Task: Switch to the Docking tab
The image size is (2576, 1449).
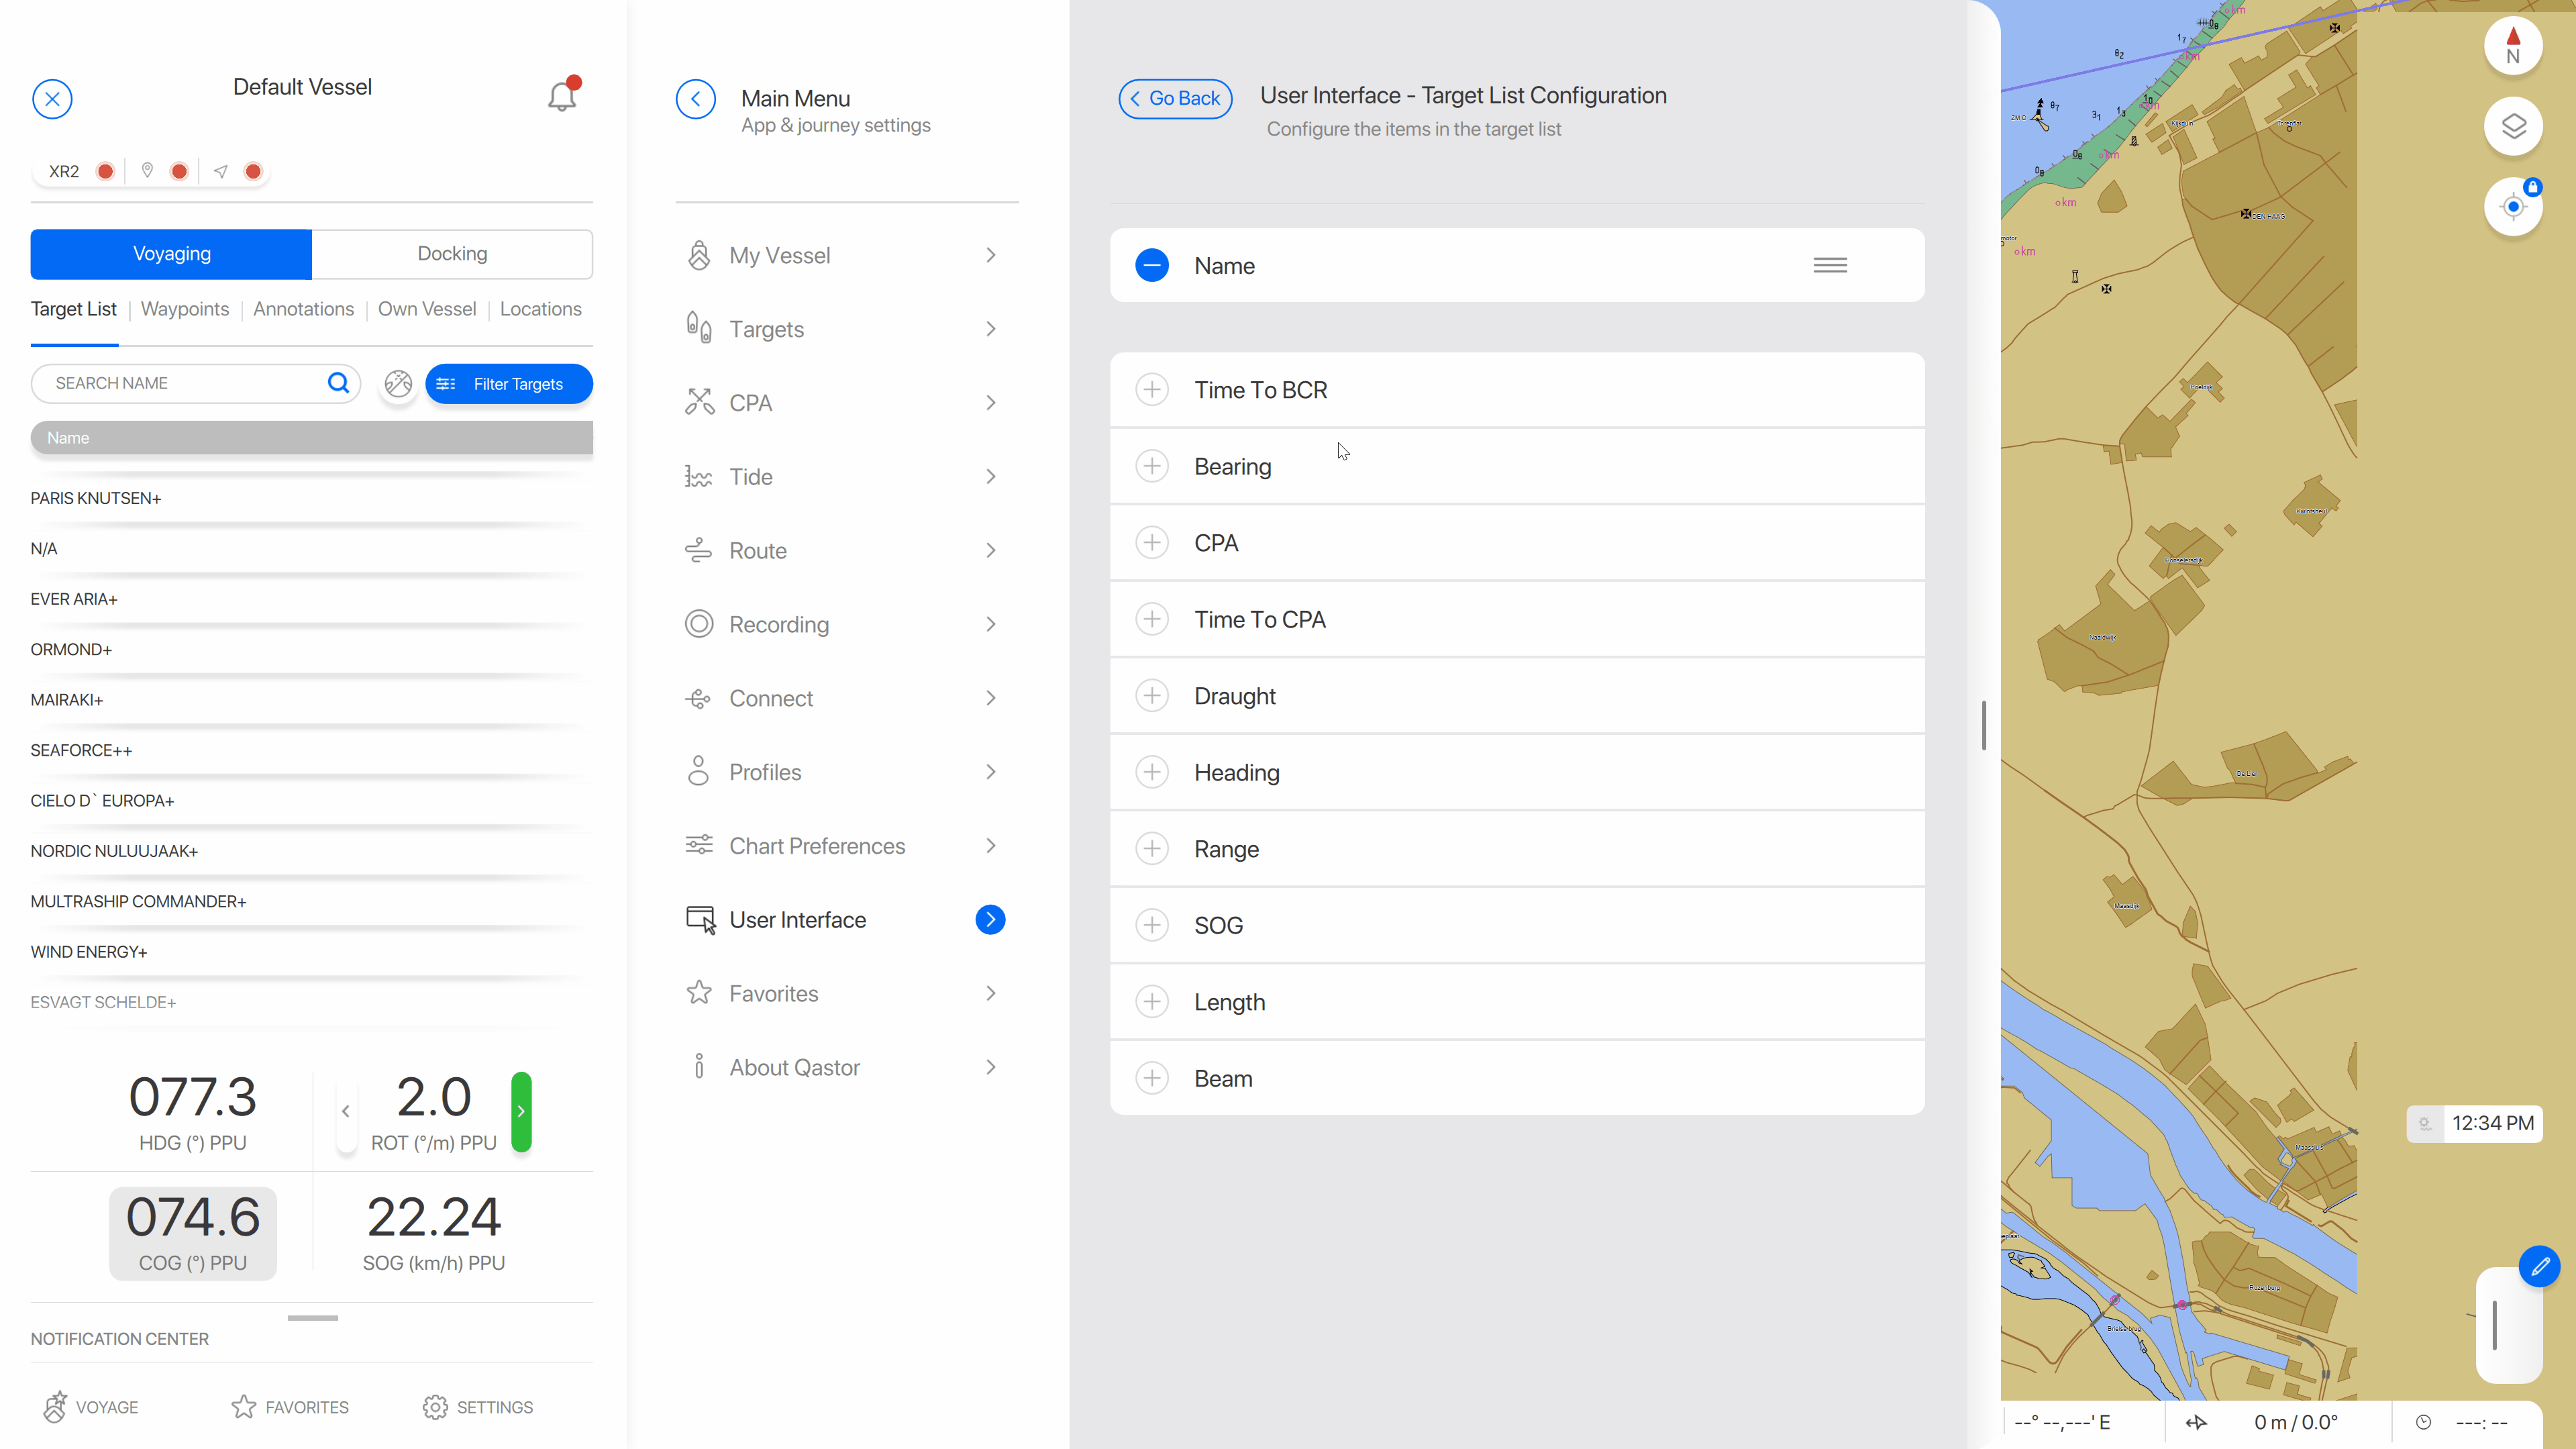Action: click(452, 253)
